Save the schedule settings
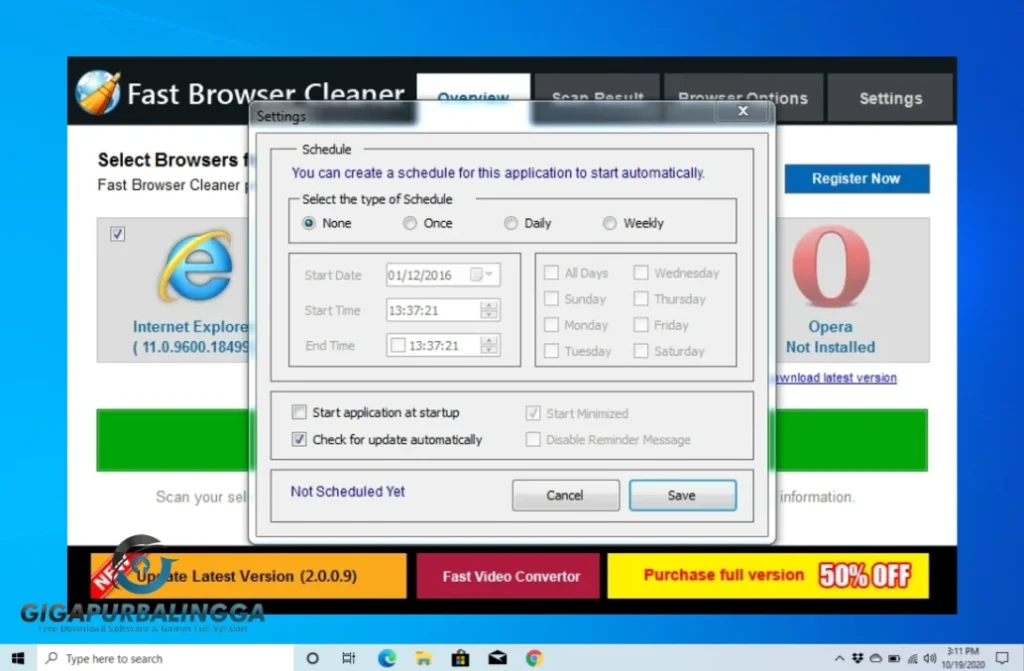Viewport: 1024px width, 671px height. coord(682,494)
